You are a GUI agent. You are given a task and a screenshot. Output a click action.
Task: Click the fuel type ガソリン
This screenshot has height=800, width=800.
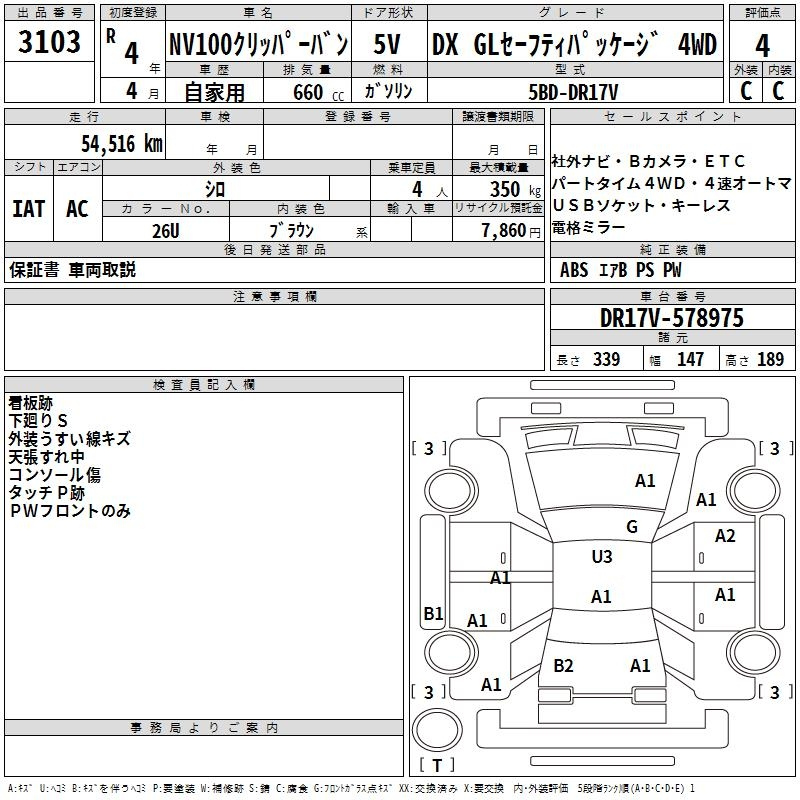[x=388, y=91]
